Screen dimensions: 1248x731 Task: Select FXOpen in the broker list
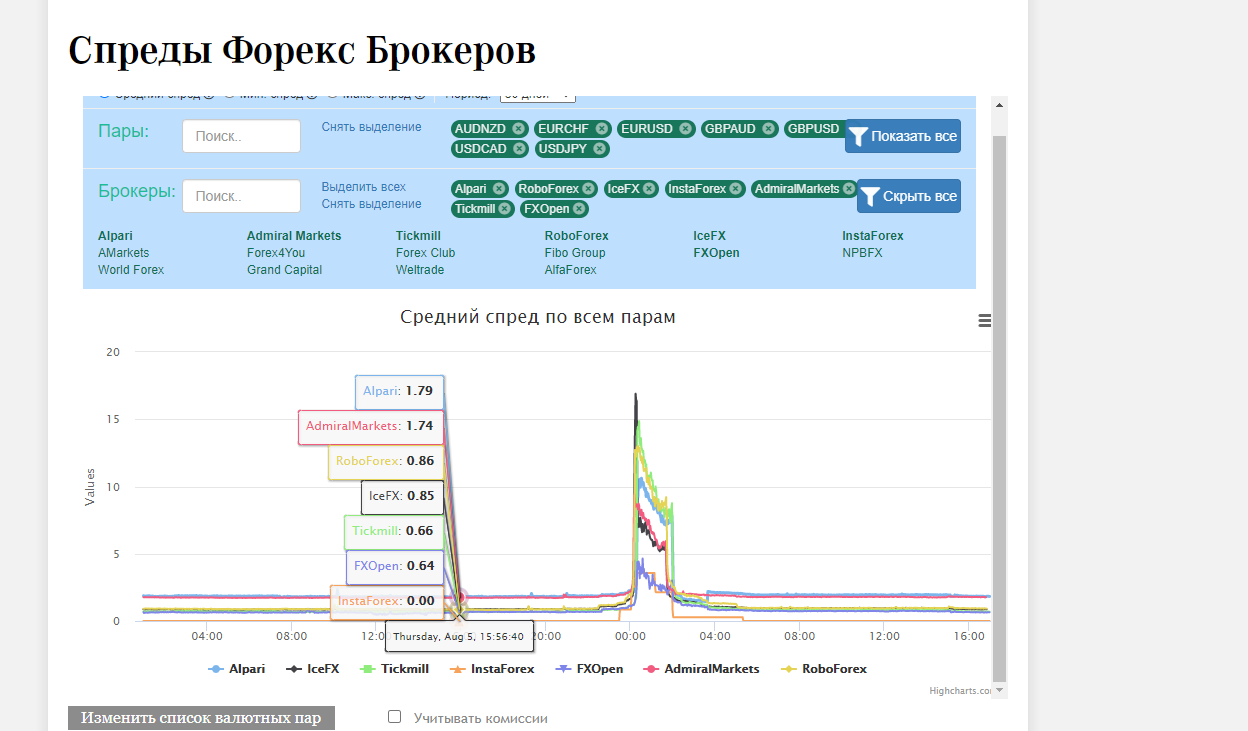click(x=717, y=253)
